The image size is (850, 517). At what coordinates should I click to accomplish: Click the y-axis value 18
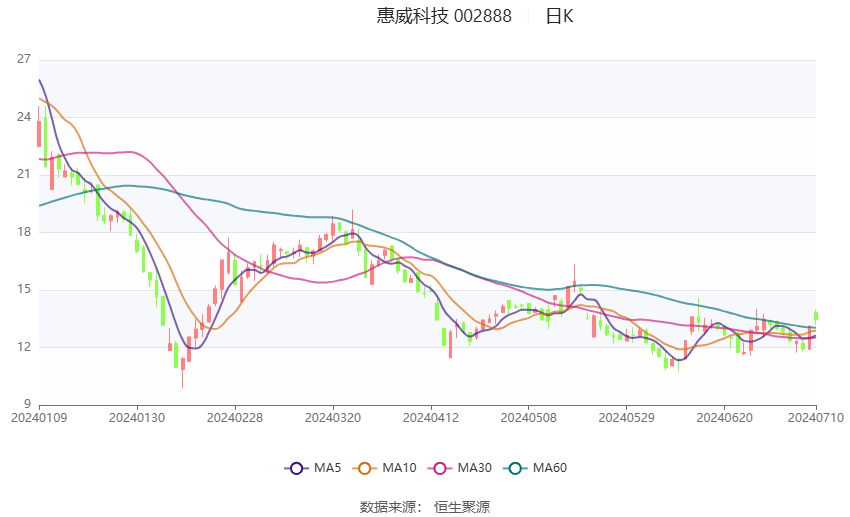(24, 232)
